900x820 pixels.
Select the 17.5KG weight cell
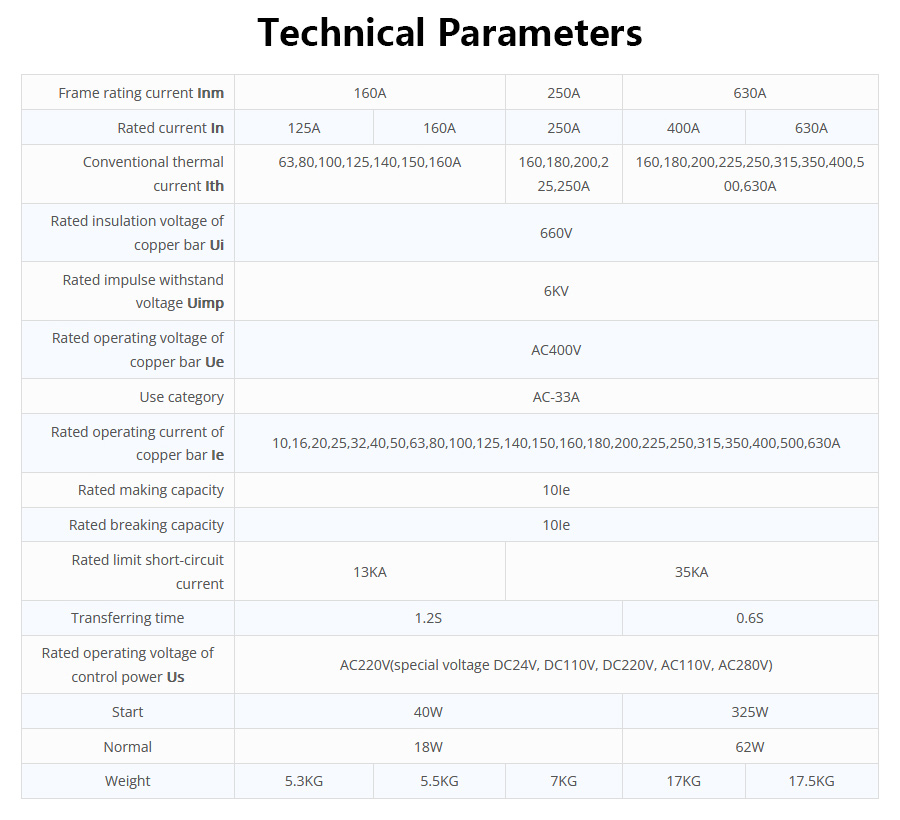tap(811, 781)
